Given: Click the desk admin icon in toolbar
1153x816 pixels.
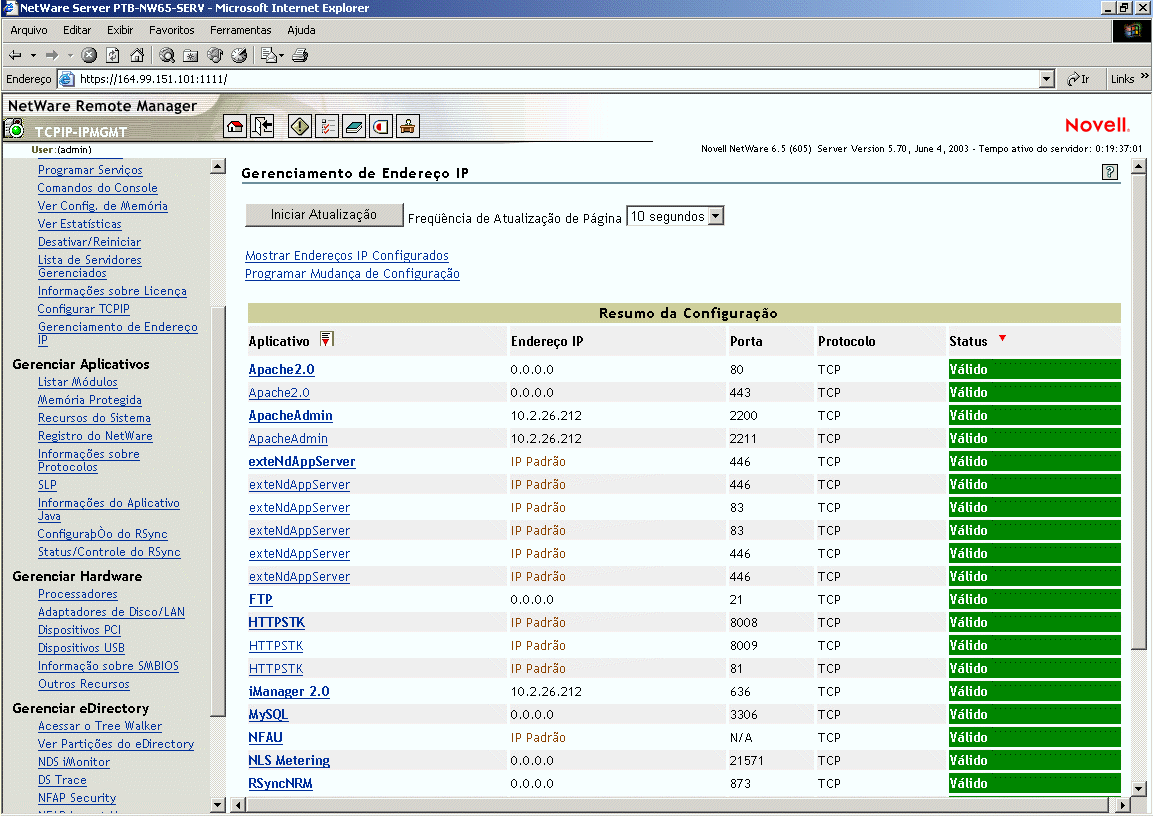Looking at the screenshot, I should pos(408,126).
